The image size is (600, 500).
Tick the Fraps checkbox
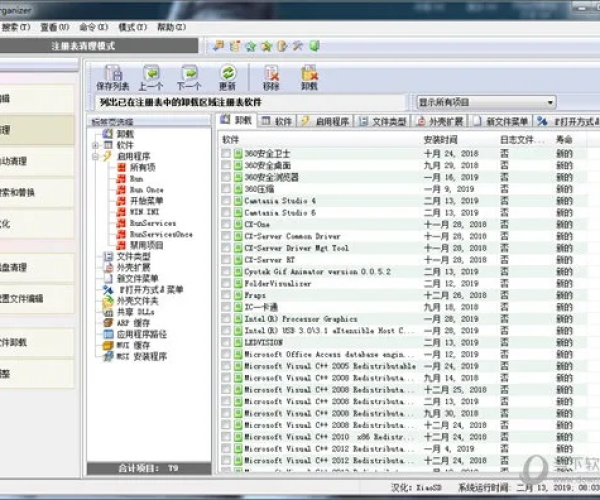tap(226, 295)
